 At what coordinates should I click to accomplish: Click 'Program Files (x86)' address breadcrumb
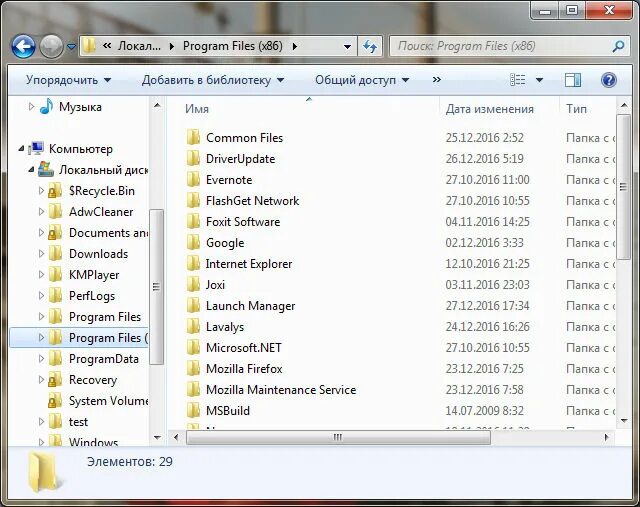point(233,46)
